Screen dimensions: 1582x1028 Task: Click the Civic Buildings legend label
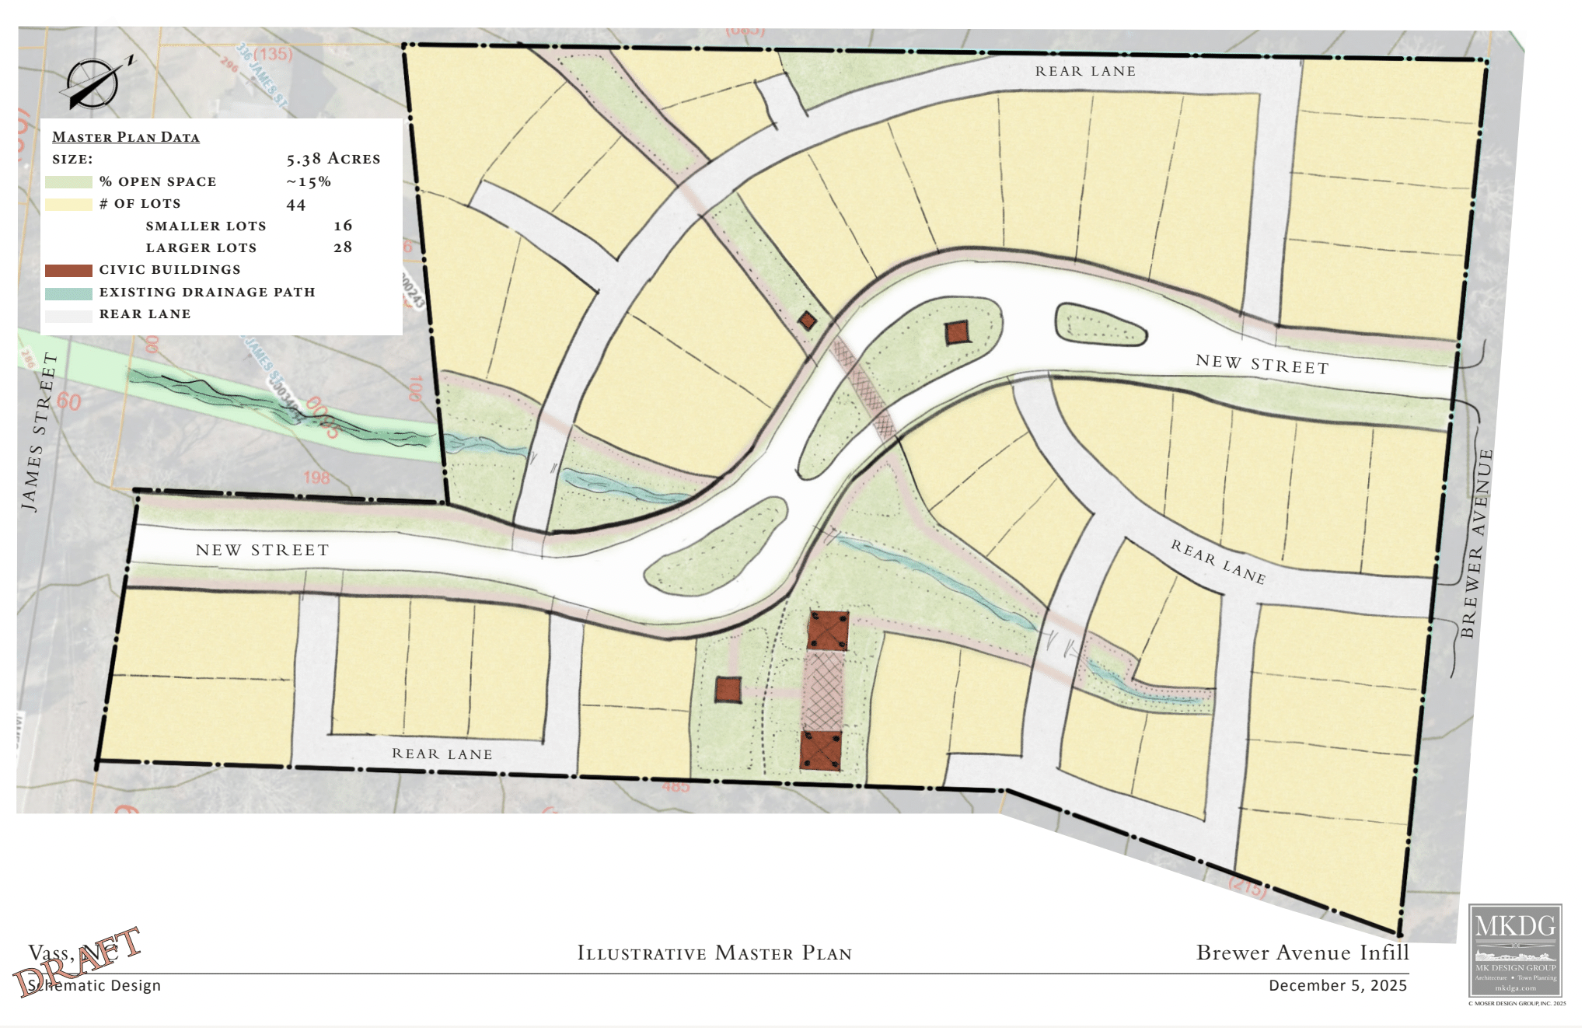point(170,270)
